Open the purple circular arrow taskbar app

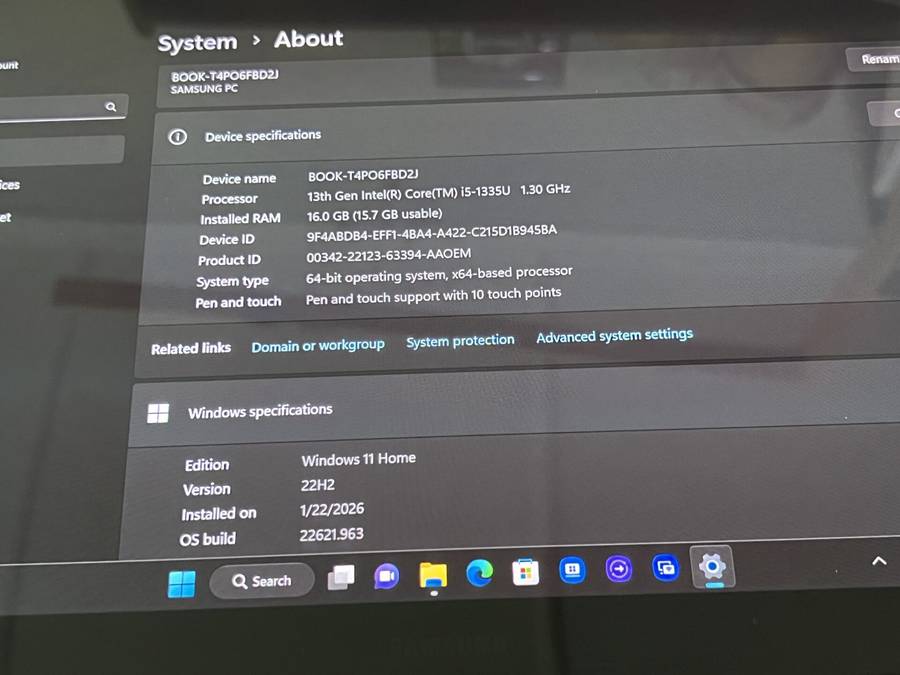coord(619,569)
